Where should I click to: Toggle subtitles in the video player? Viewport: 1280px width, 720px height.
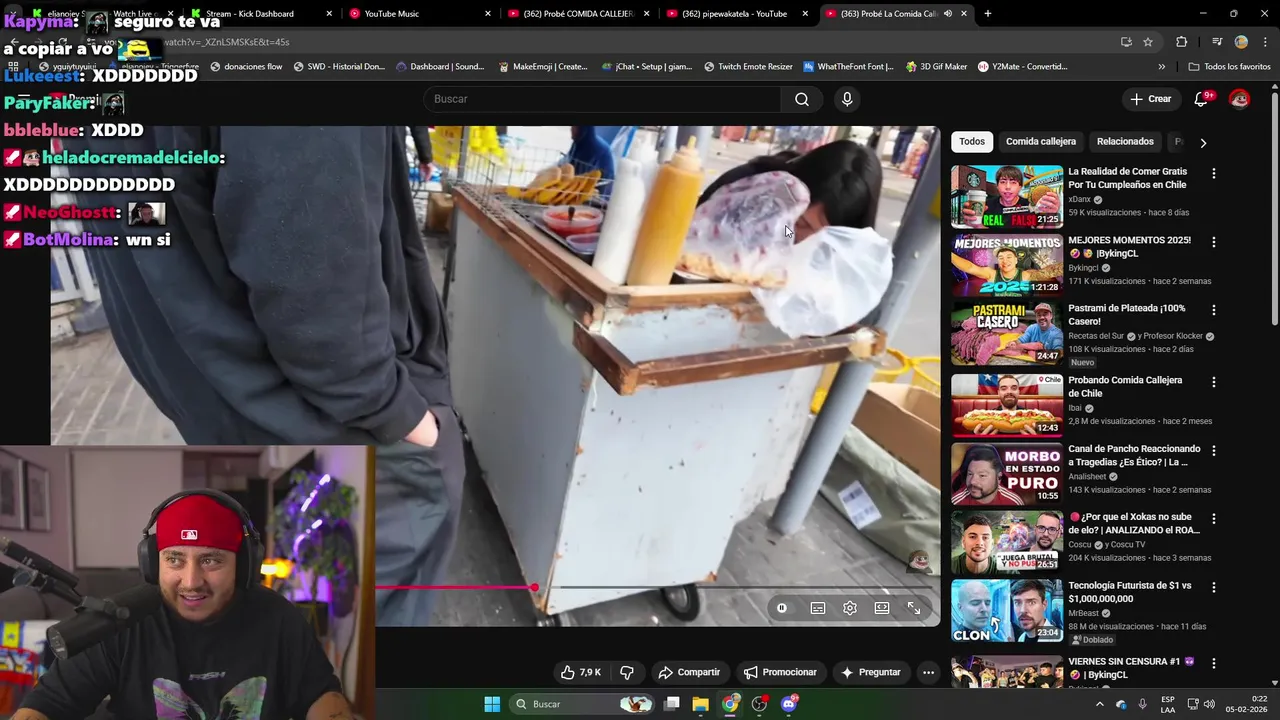point(818,608)
